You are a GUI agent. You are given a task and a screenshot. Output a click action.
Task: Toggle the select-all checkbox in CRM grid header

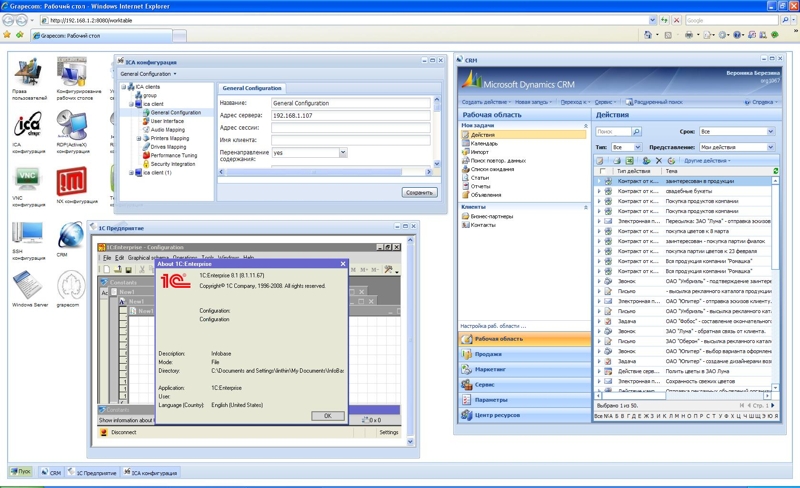coord(603,171)
